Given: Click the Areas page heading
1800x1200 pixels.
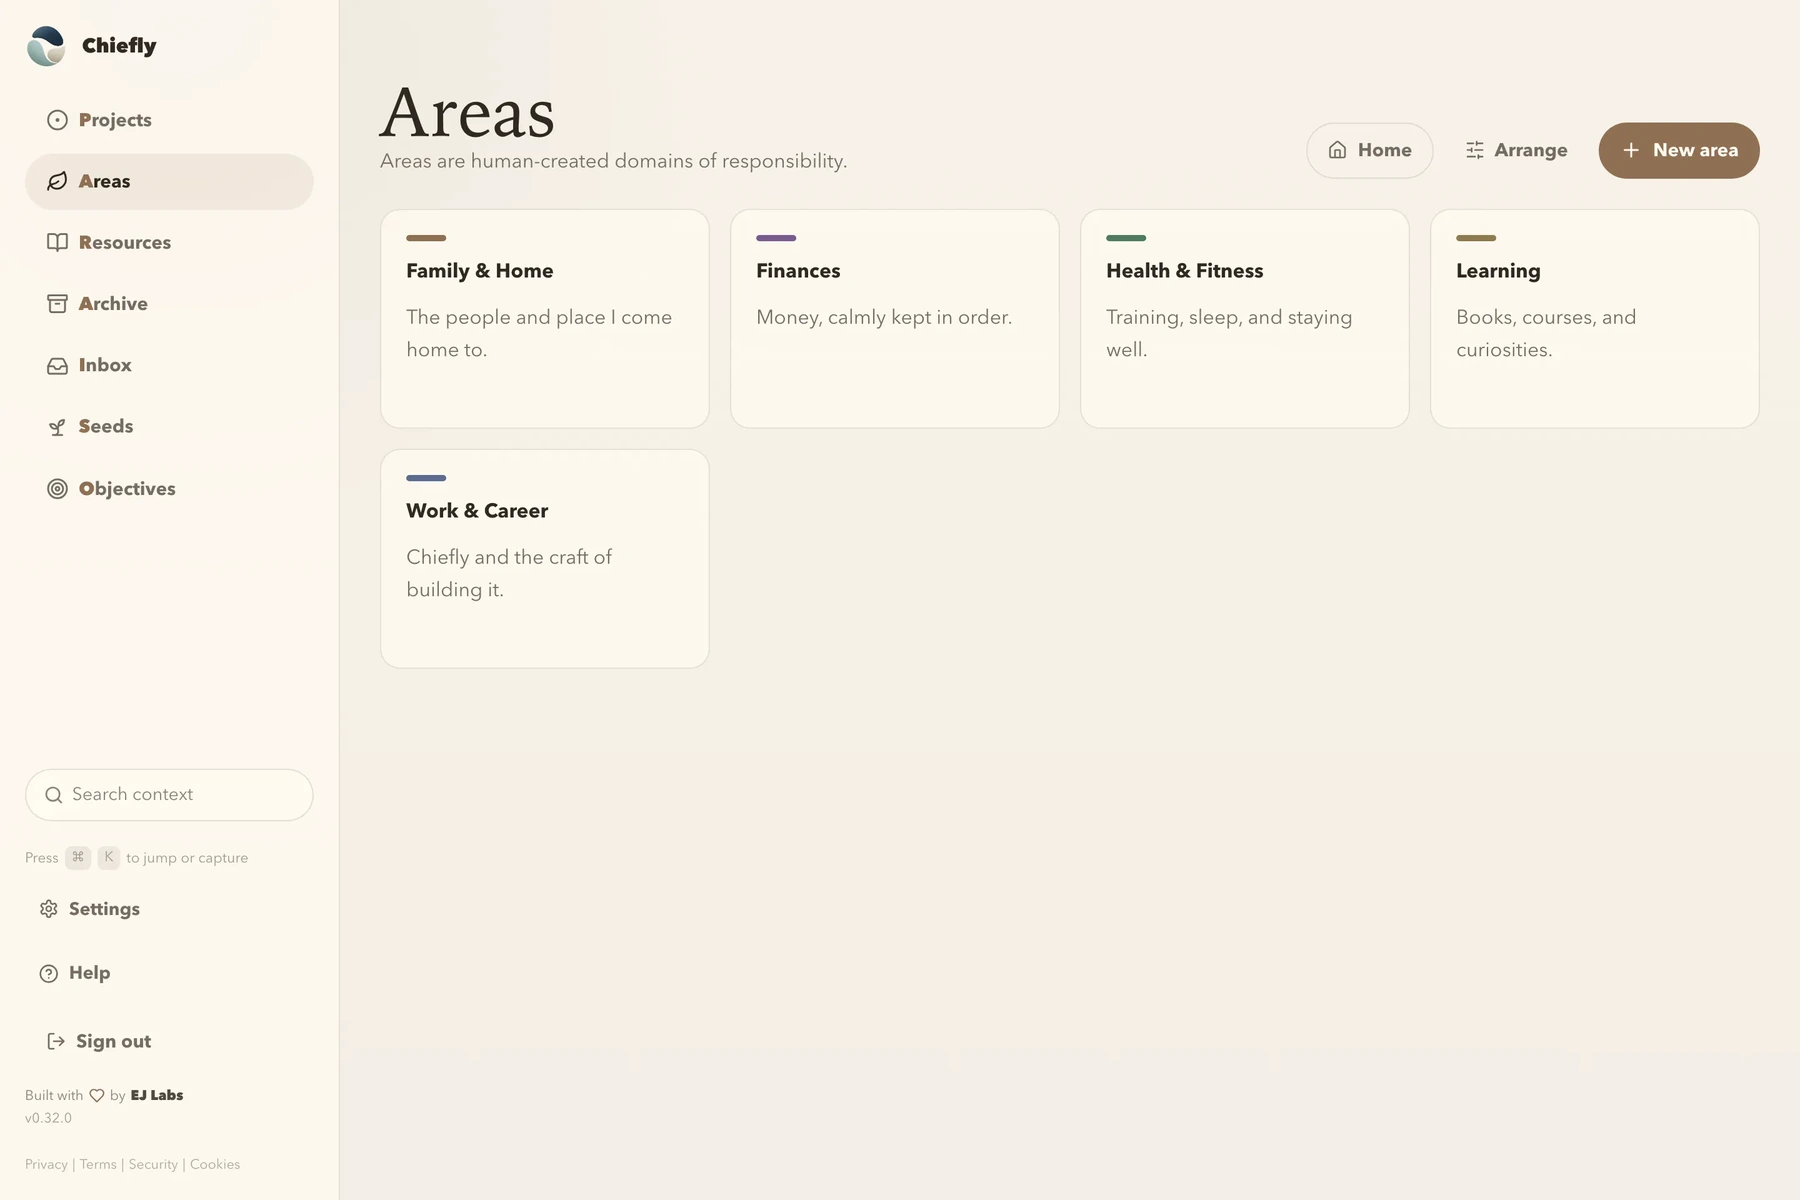Looking at the screenshot, I should pos(467,113).
